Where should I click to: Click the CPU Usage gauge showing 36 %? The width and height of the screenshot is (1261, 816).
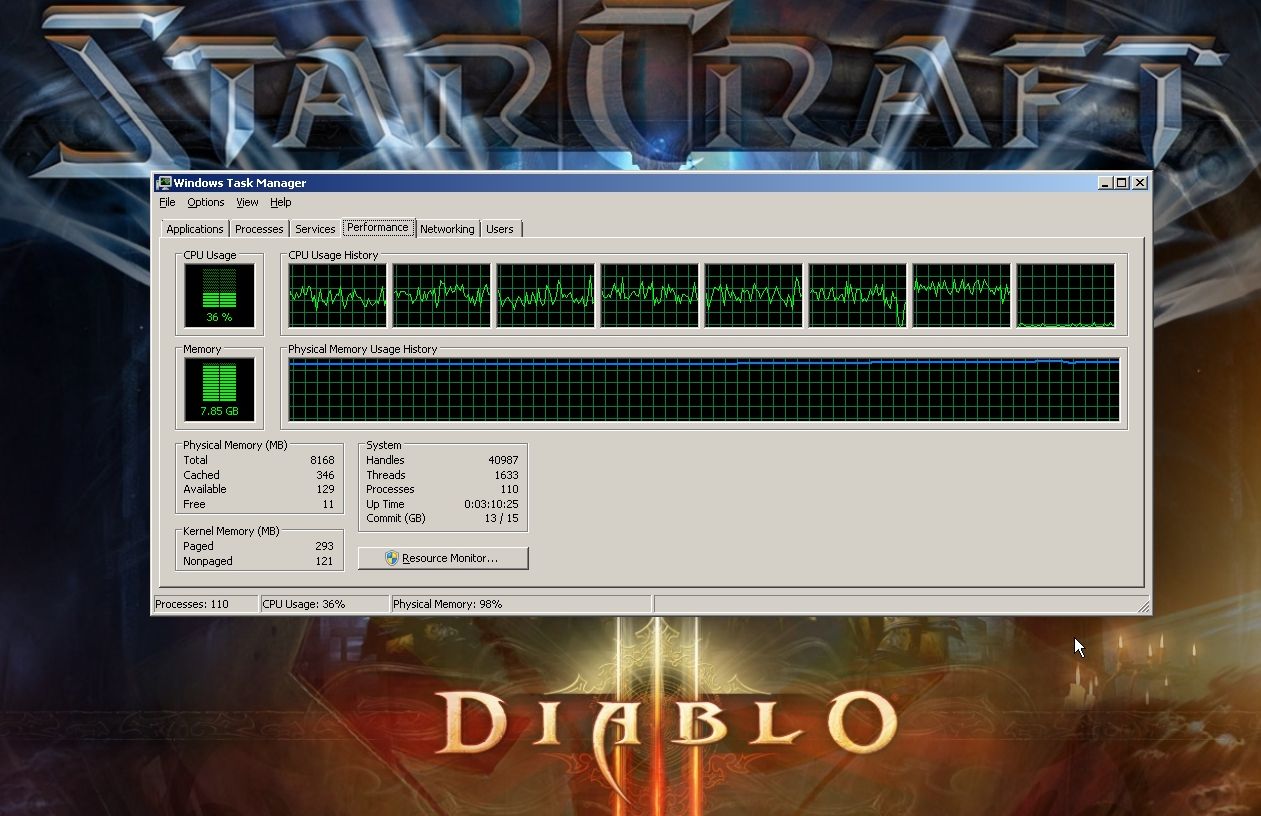pos(219,296)
